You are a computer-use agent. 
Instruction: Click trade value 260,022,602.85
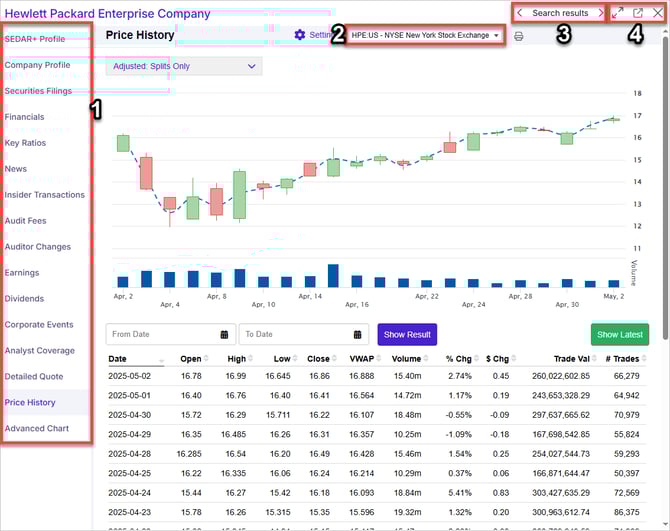561,376
